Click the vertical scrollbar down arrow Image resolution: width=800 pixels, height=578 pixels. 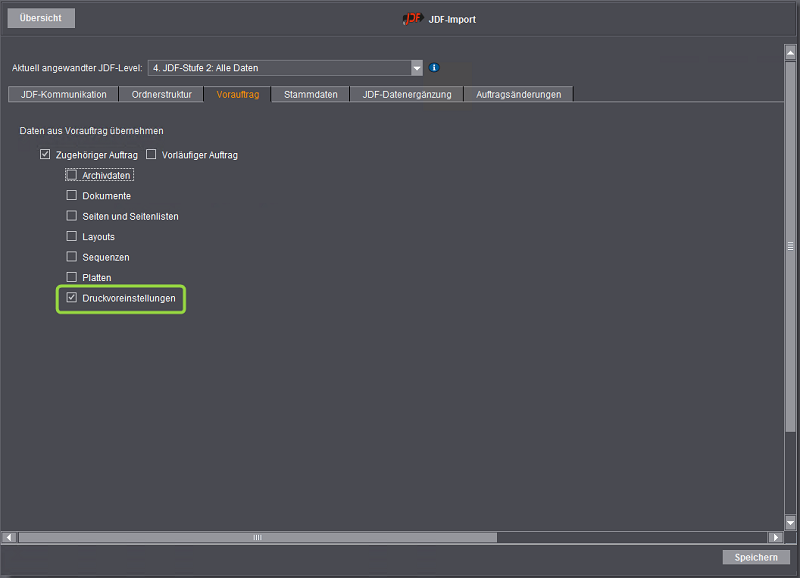[x=790, y=523]
